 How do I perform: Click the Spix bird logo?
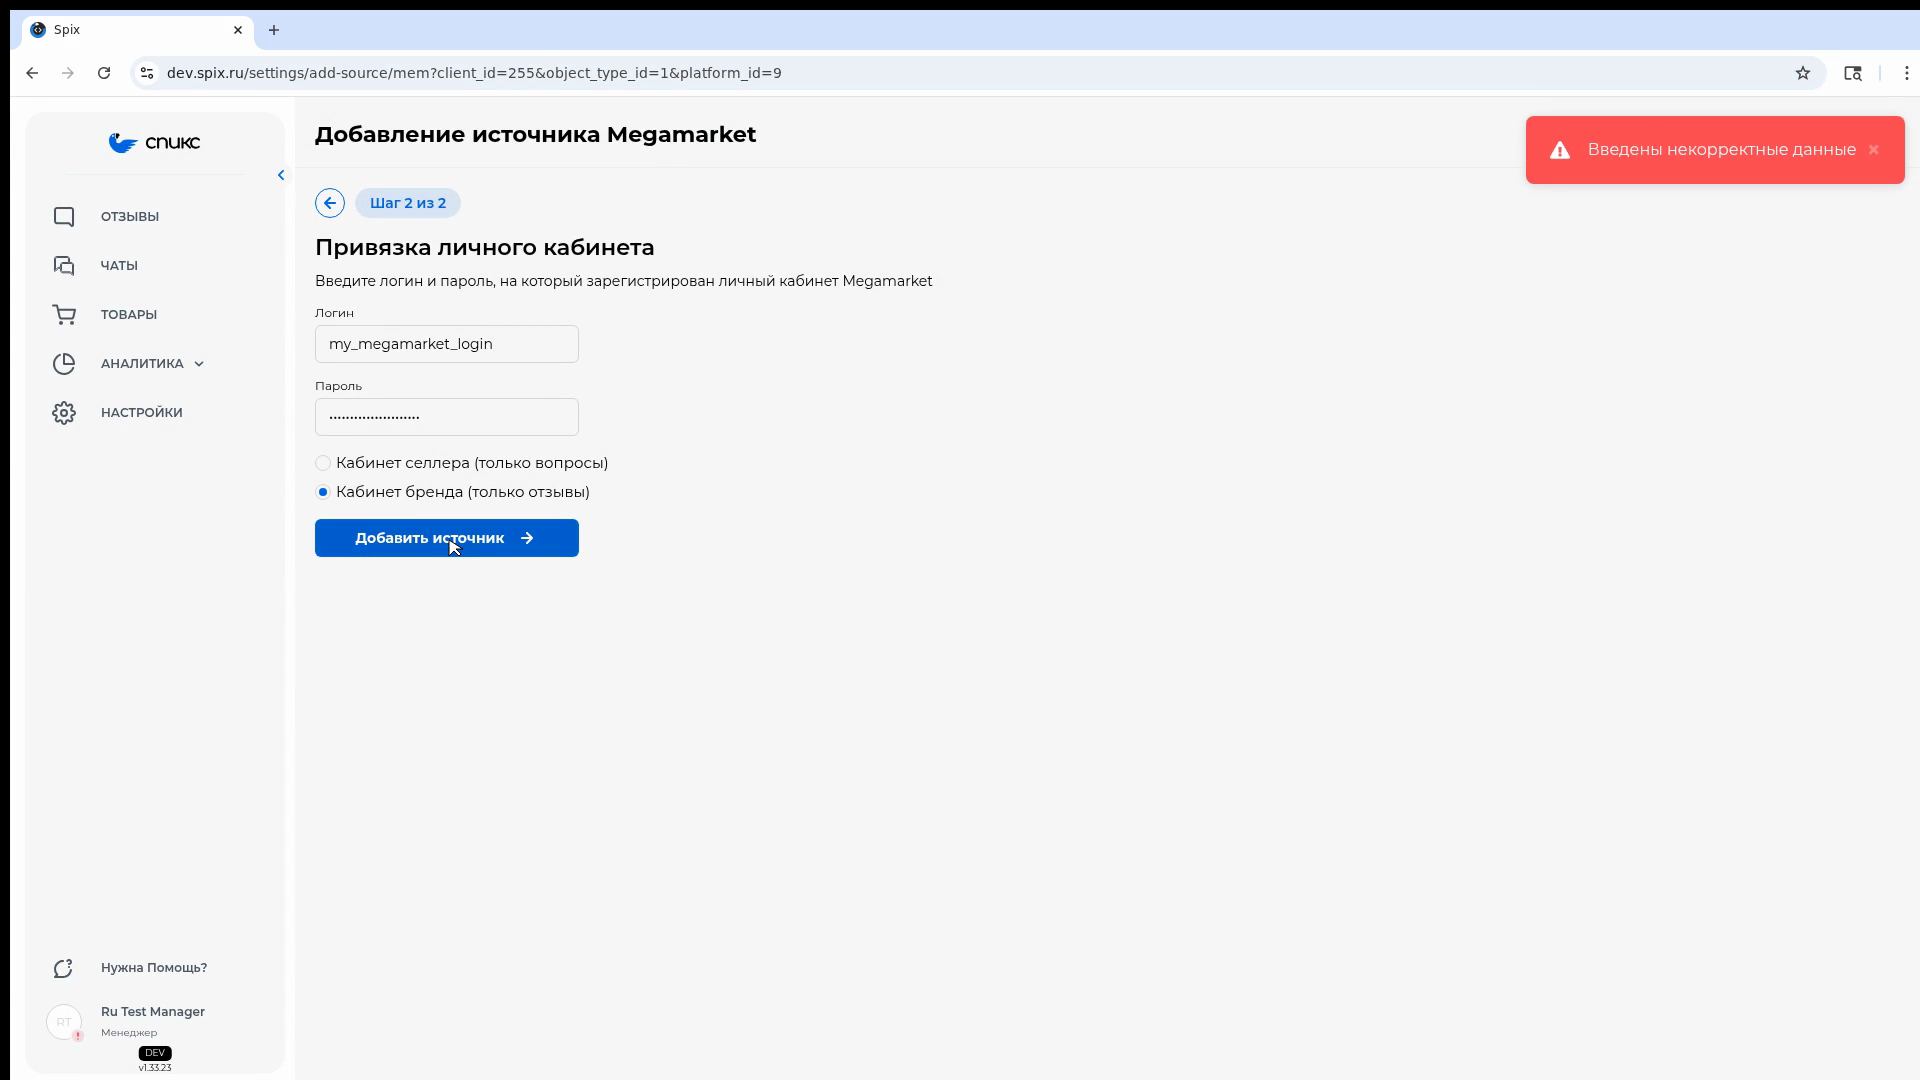pos(154,143)
